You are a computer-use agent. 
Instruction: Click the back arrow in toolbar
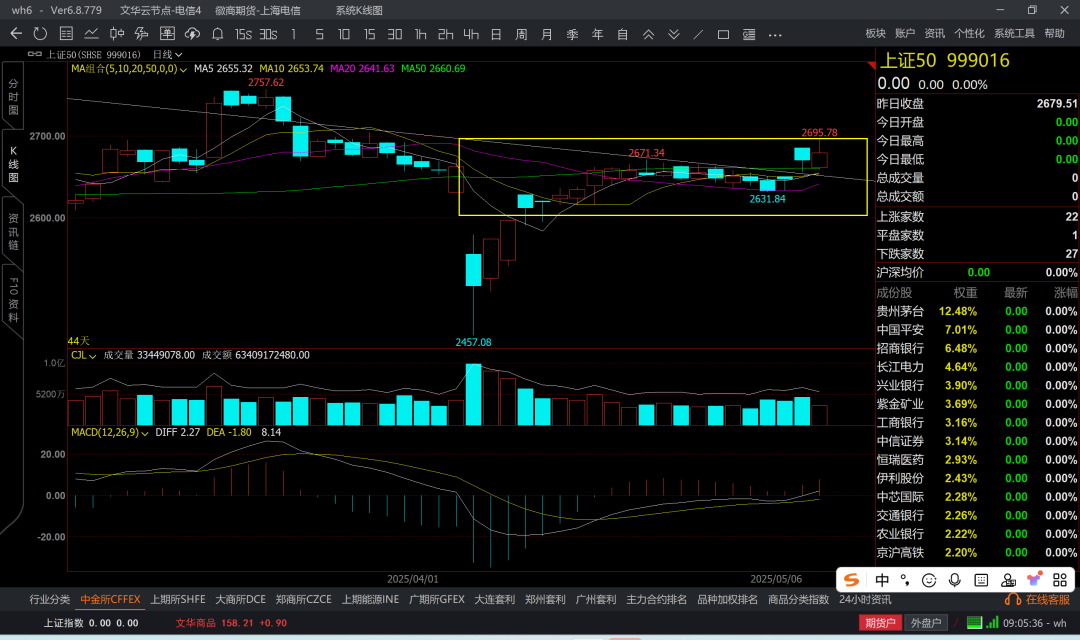tap(15, 34)
